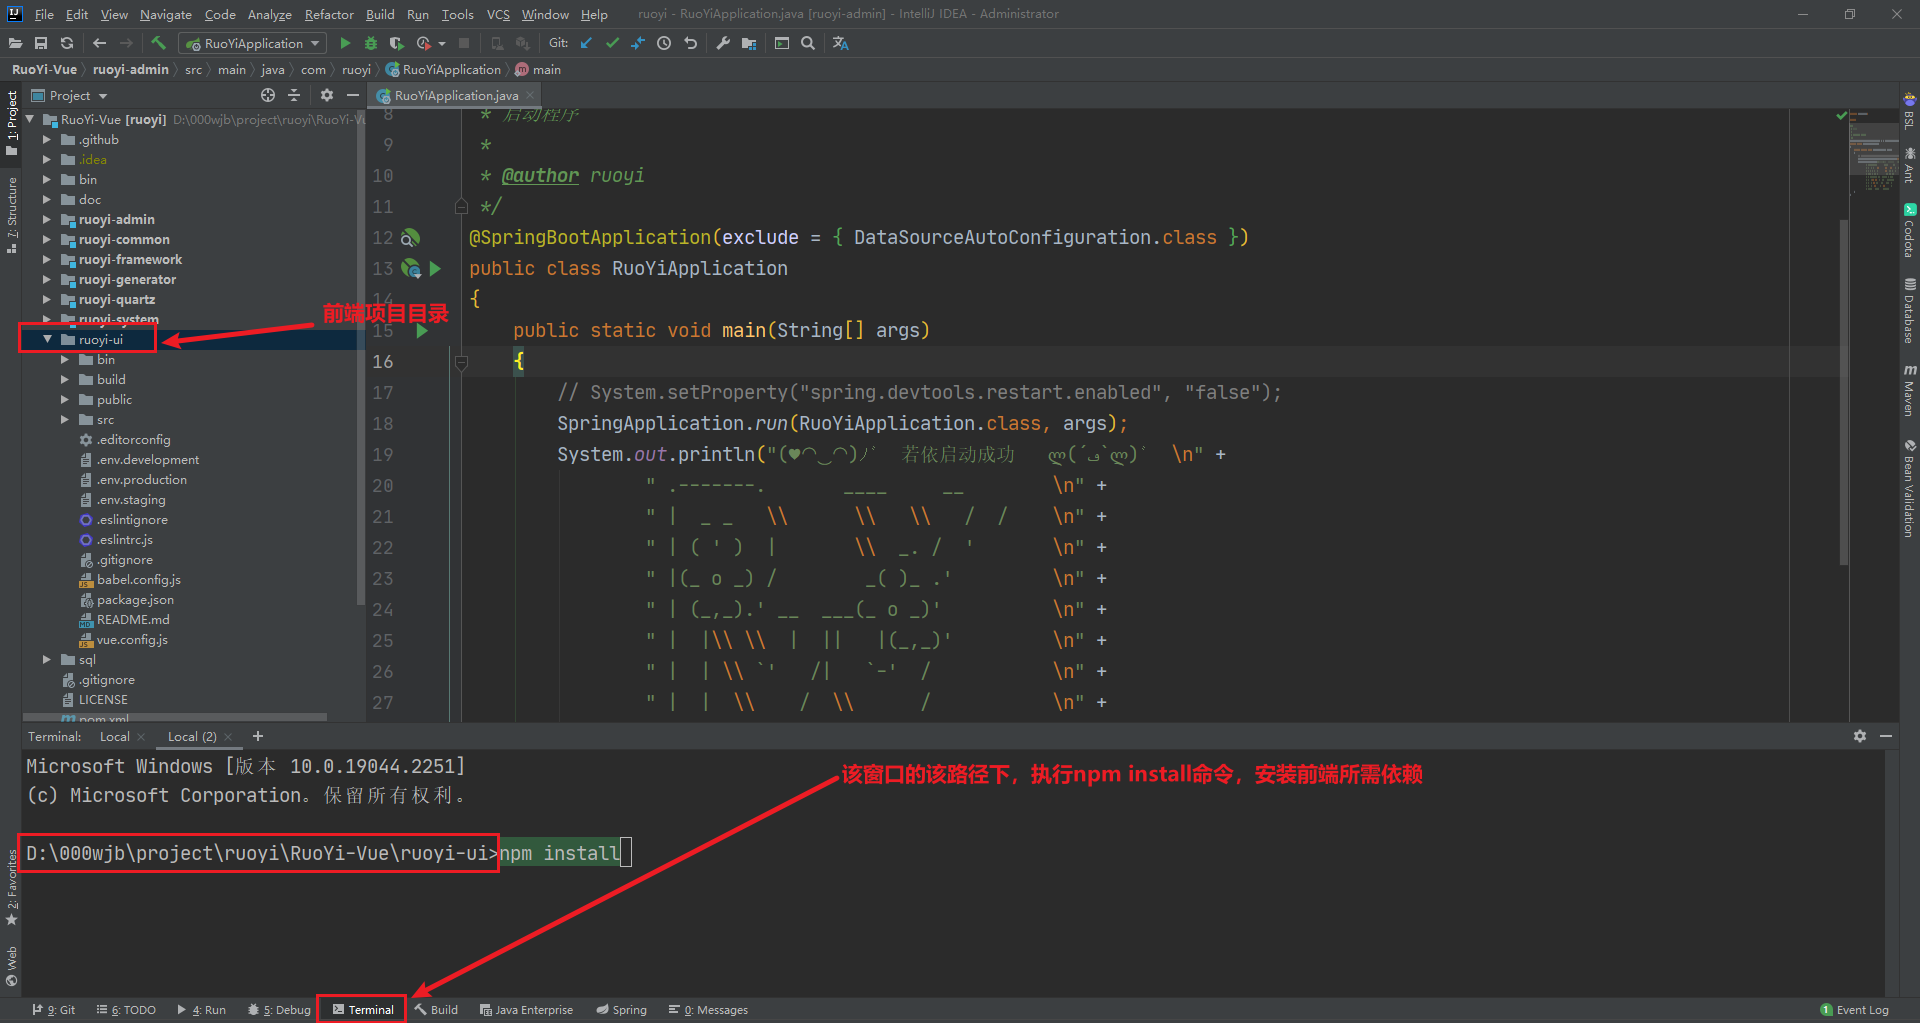Fold the main method at line 16

[461, 362]
